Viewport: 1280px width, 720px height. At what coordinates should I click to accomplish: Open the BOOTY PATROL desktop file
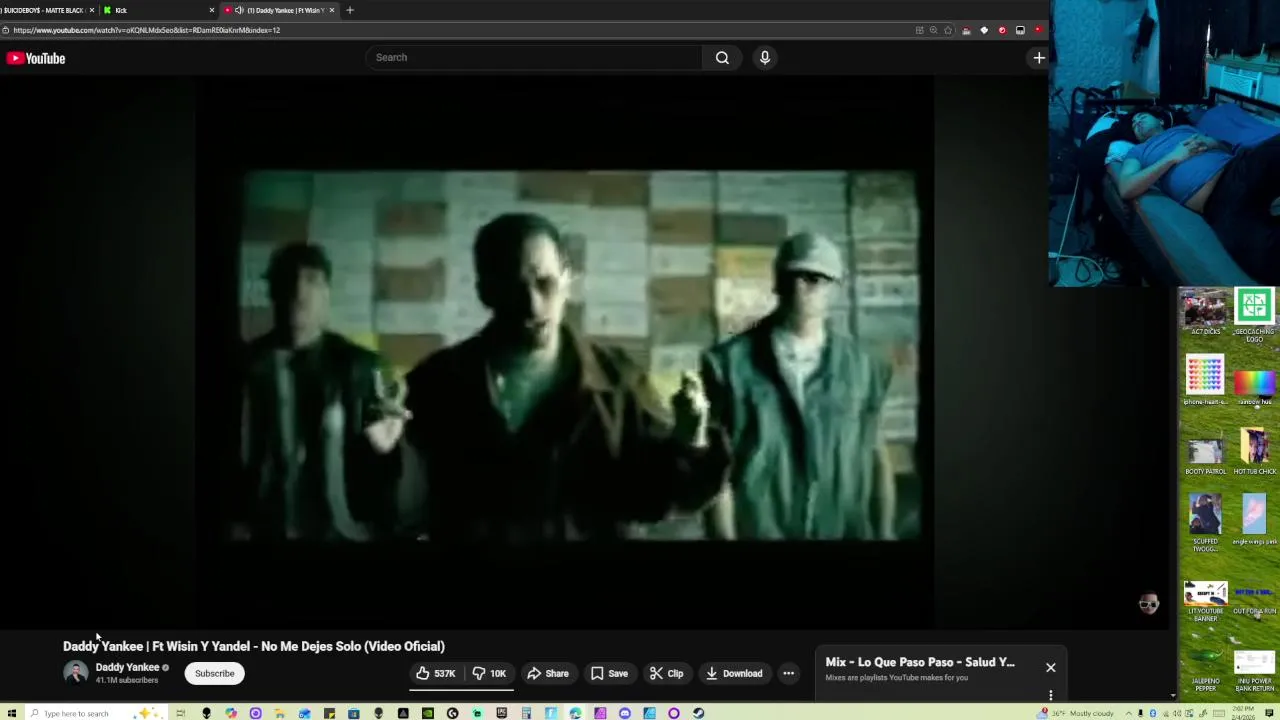1205,456
